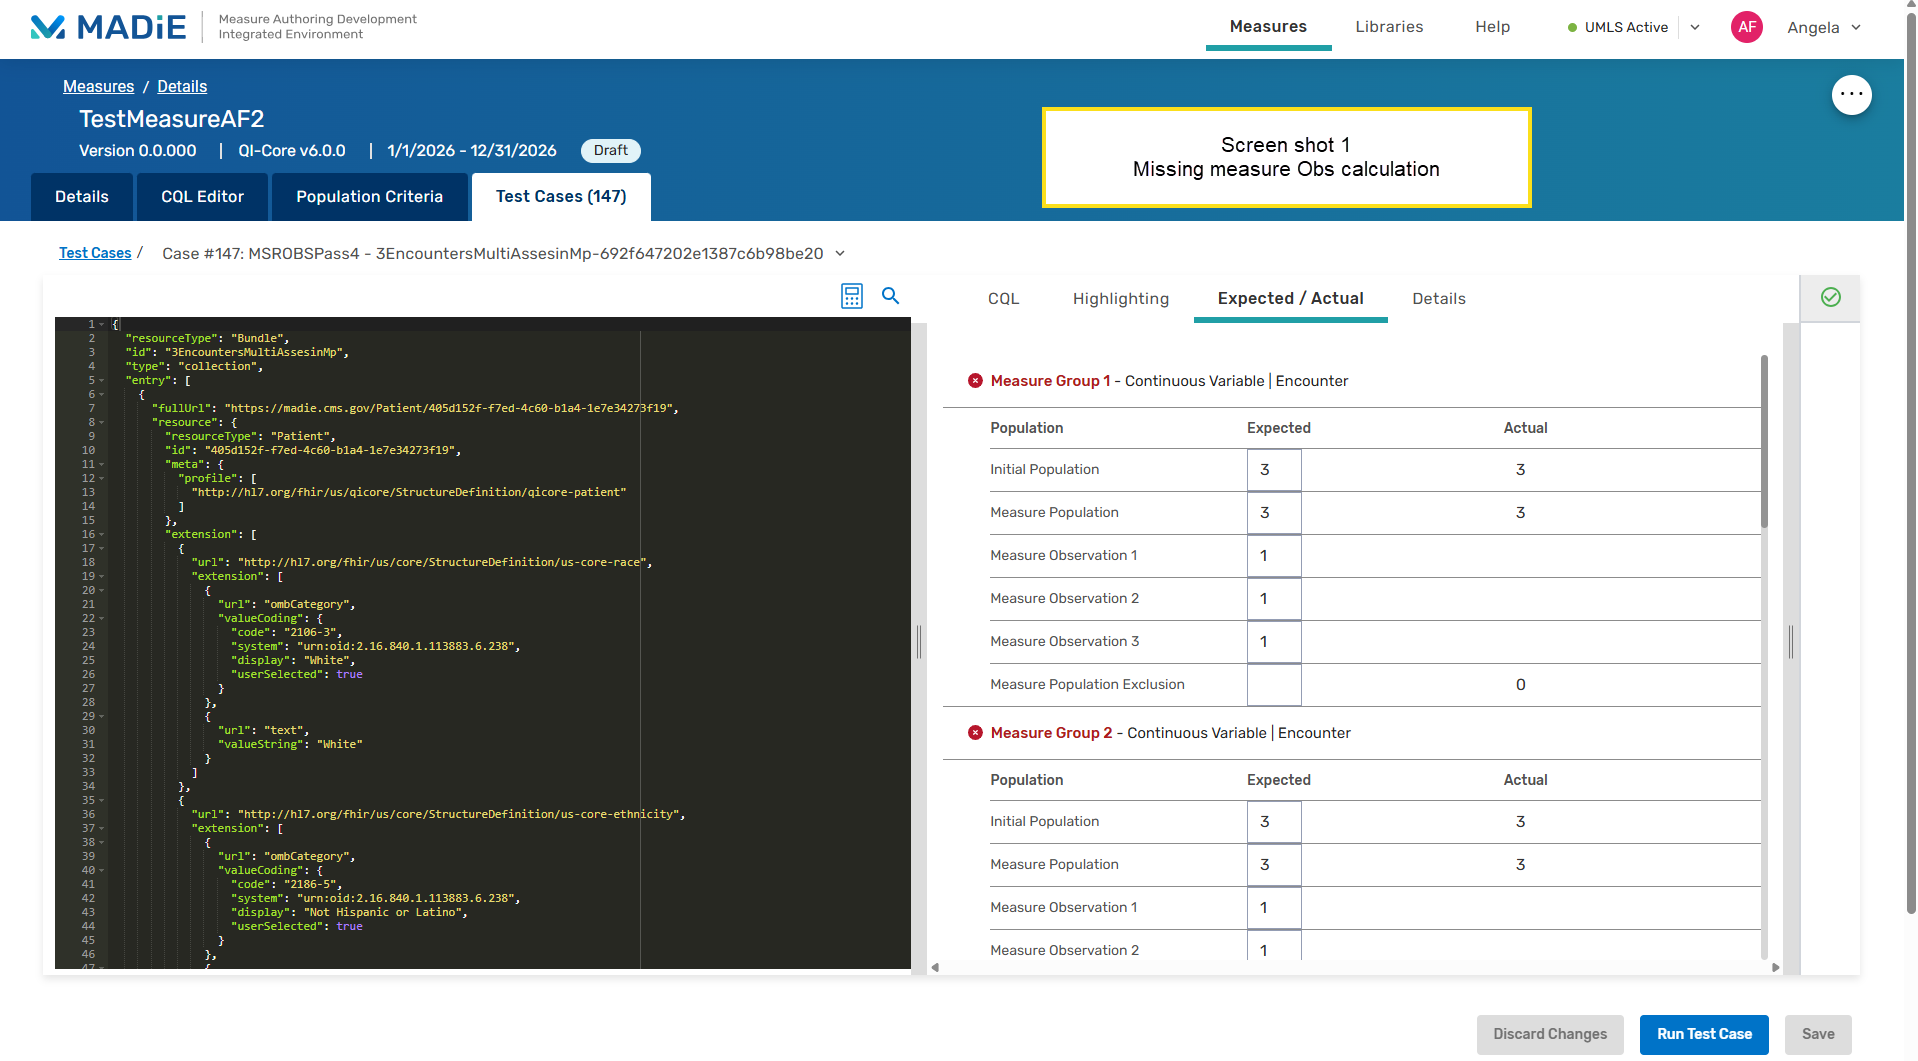Select the Population Criteria tab
Viewport: 1918px width, 1061px height.
click(x=369, y=197)
